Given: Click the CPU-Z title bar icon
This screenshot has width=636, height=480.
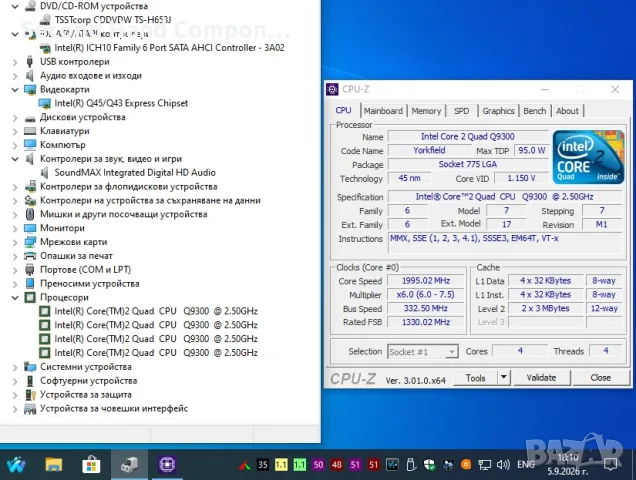Looking at the screenshot, I should coord(332,89).
